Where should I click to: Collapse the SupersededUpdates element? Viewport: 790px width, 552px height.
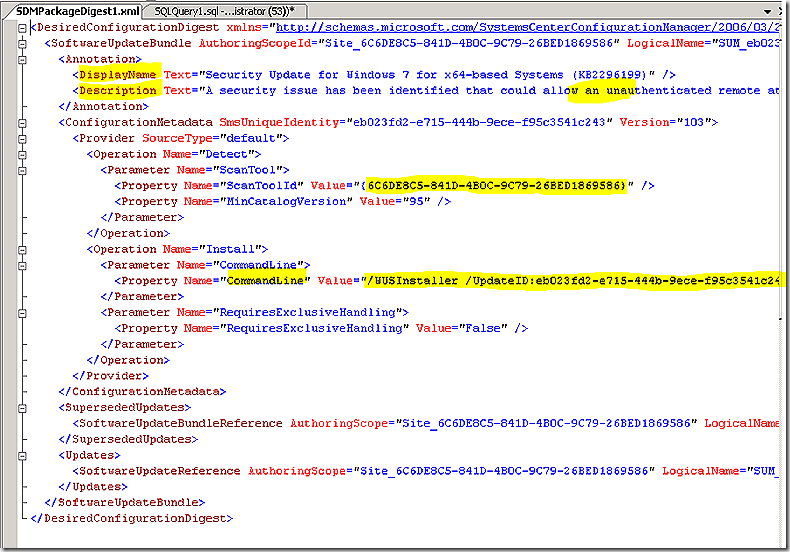(22, 408)
